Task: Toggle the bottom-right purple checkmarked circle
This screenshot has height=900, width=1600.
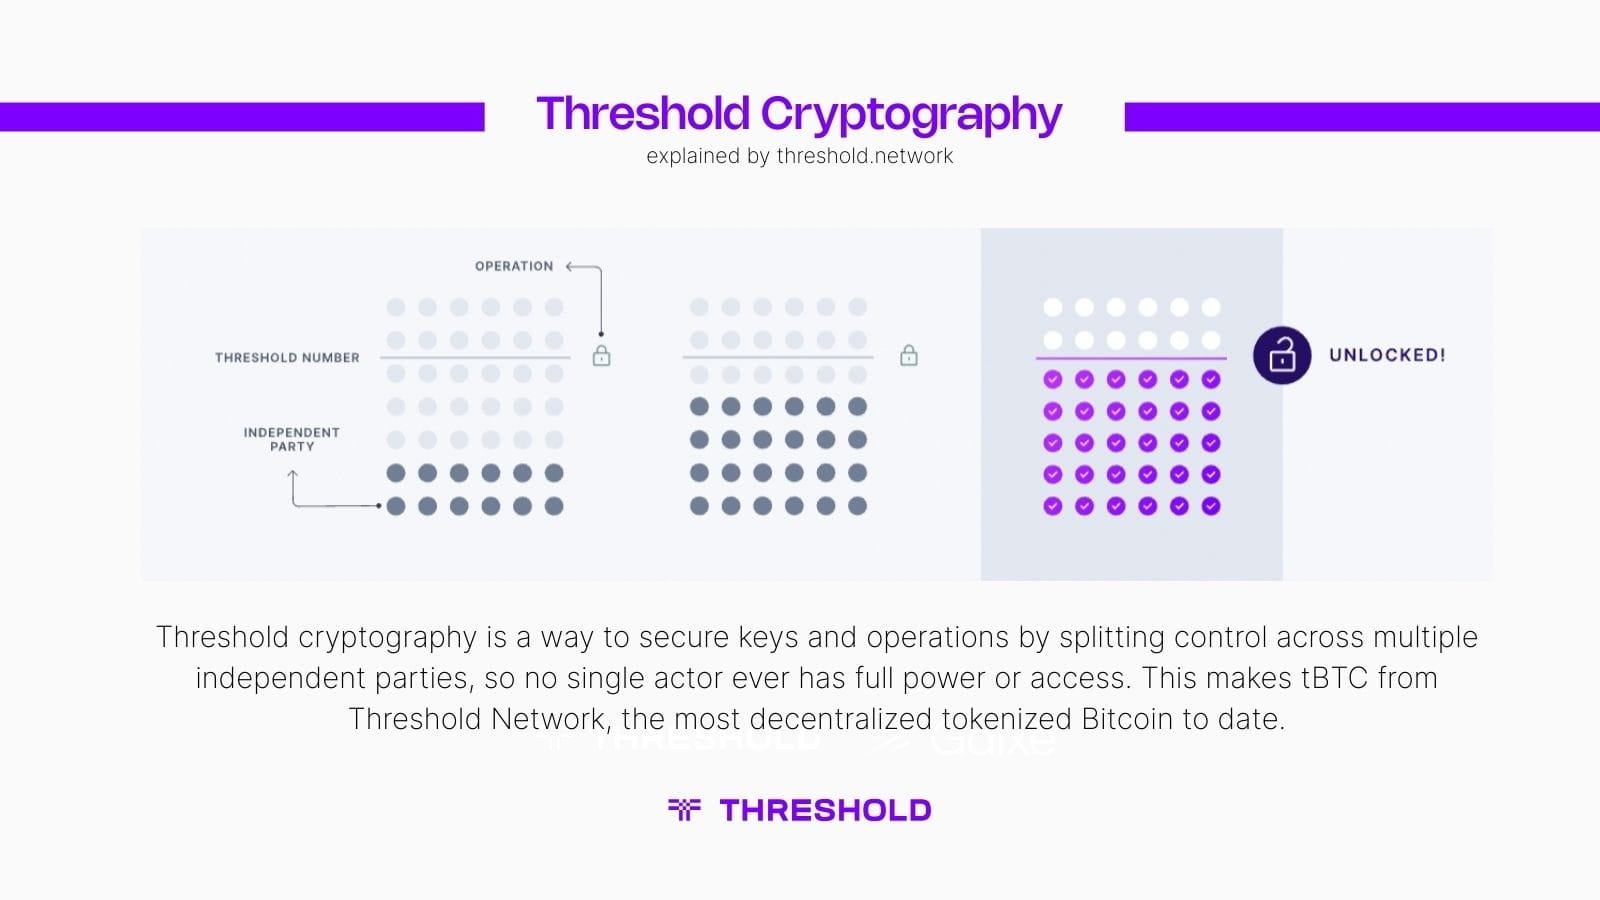Action: click(1211, 506)
